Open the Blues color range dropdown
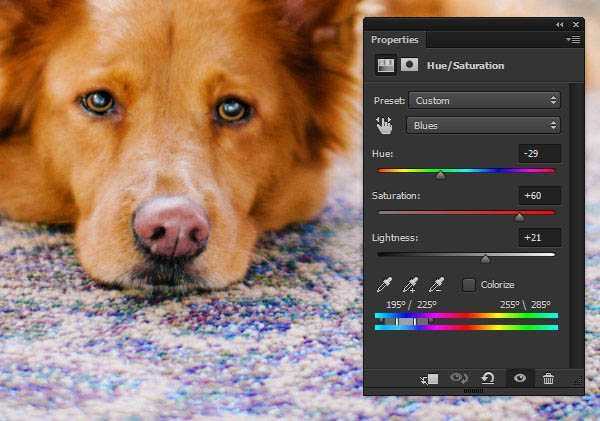 484,125
